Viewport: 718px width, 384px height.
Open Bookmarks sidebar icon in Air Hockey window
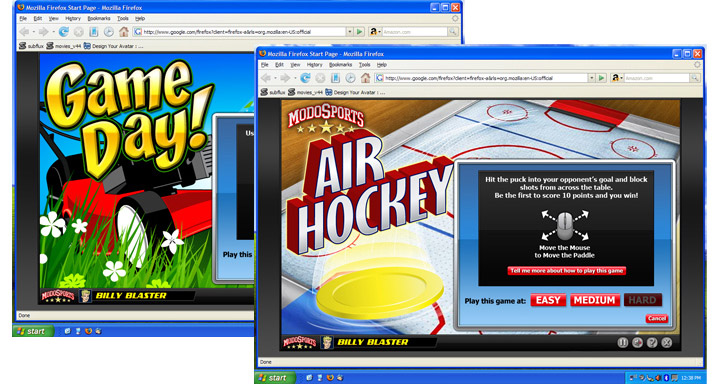coord(335,78)
